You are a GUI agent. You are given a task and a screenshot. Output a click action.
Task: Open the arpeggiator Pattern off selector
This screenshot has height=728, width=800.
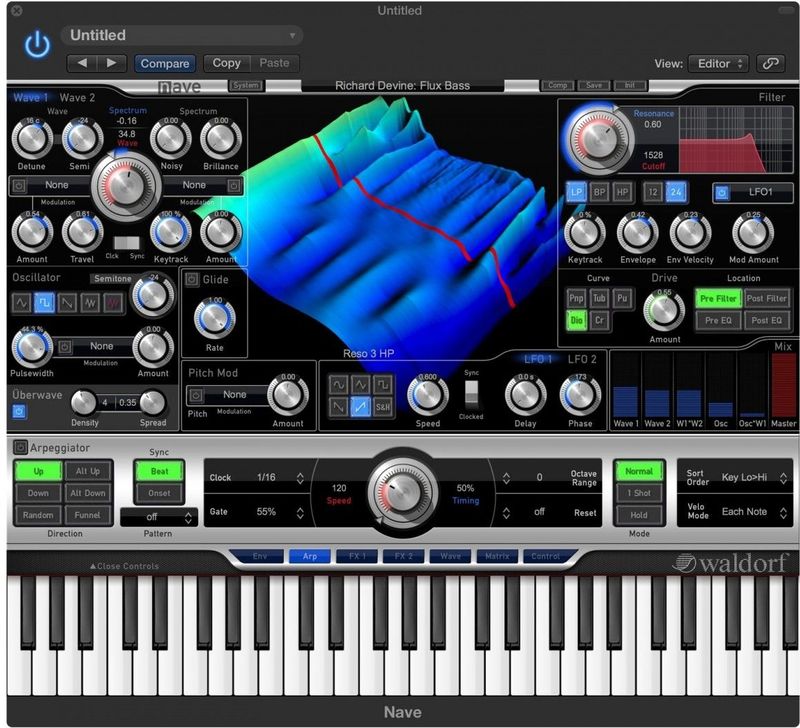click(158, 517)
